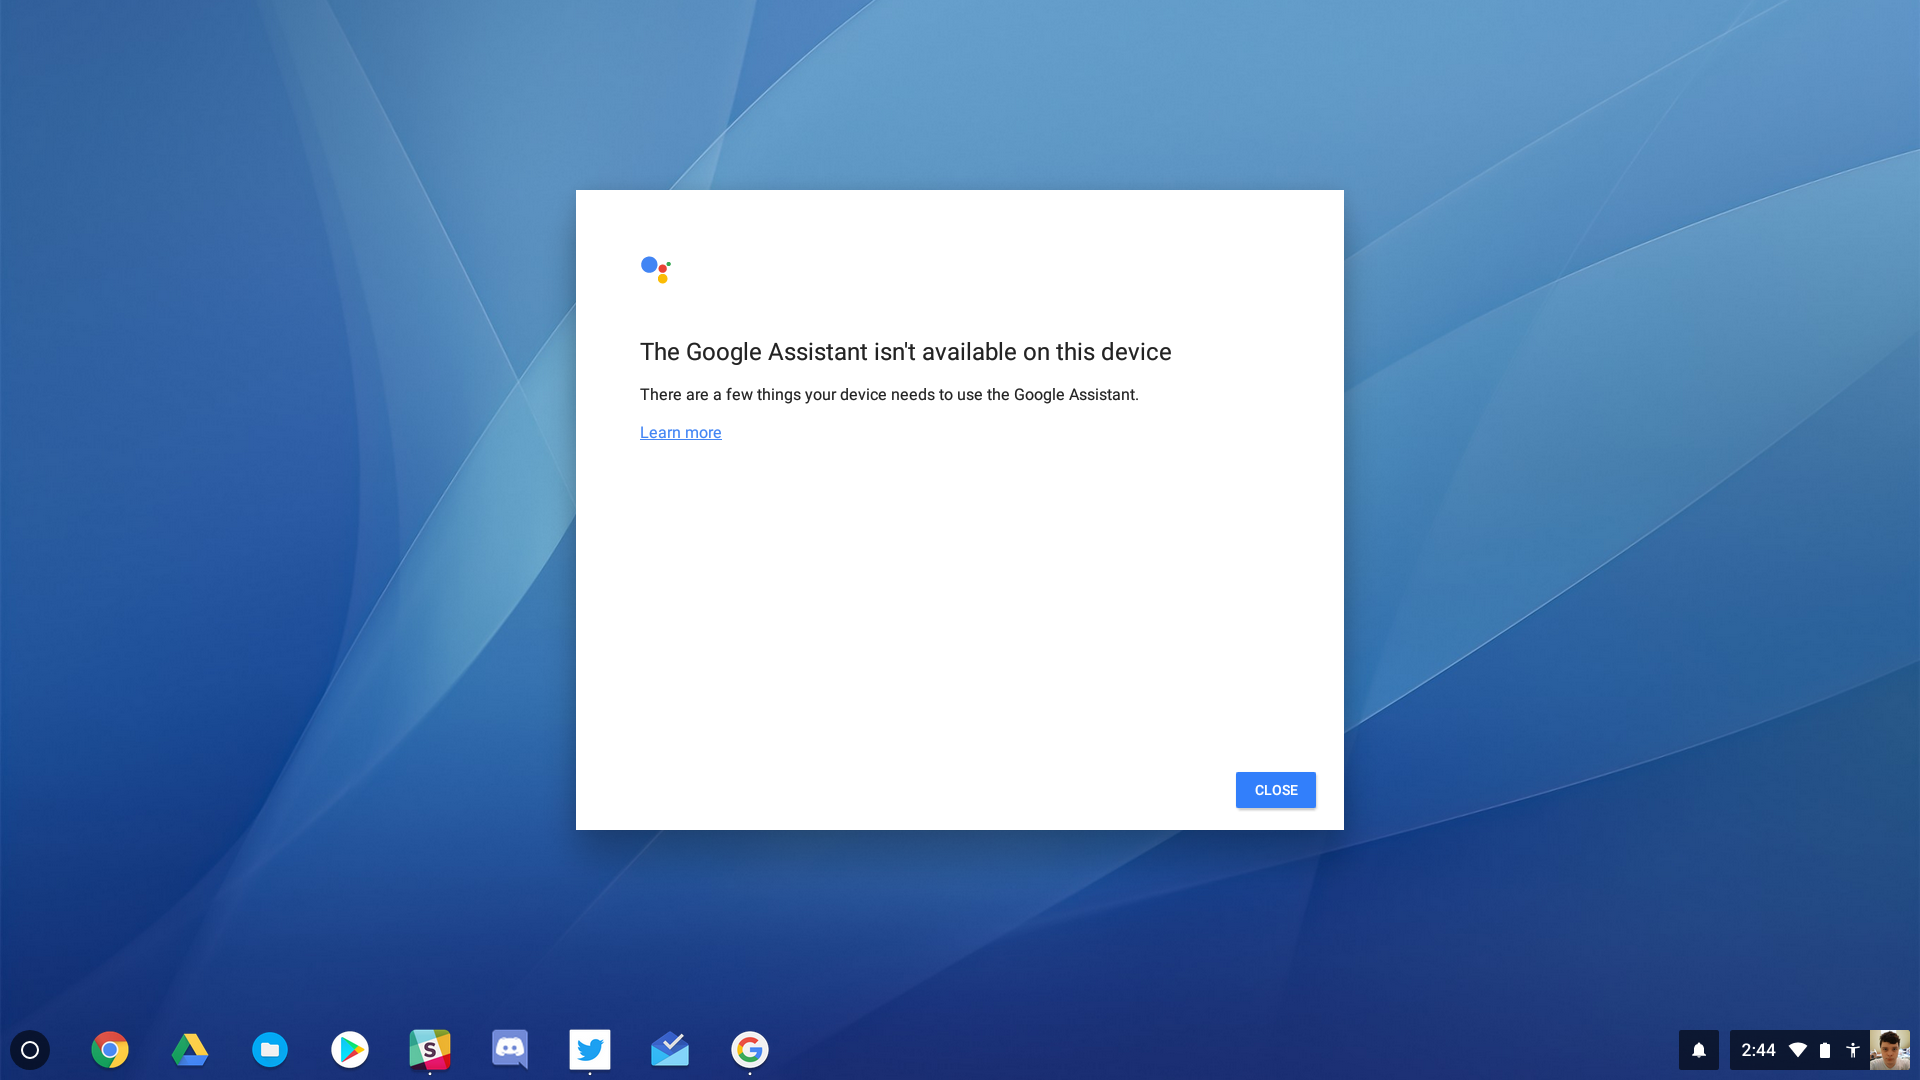Screen dimensions: 1920x1080
Task: Open the launcher circle button
Action: (x=30, y=1050)
